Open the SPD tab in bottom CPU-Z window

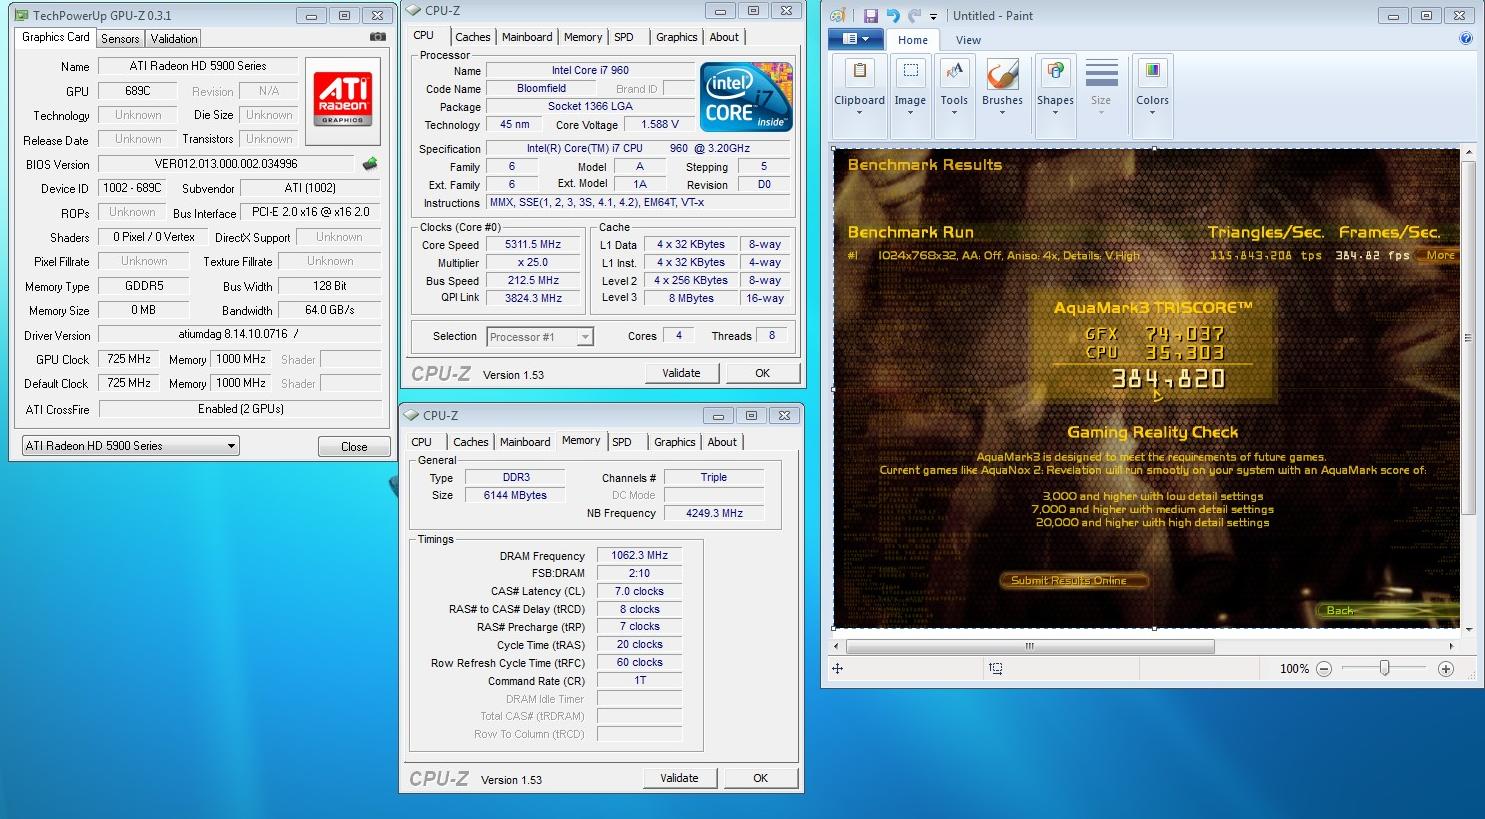click(x=622, y=442)
